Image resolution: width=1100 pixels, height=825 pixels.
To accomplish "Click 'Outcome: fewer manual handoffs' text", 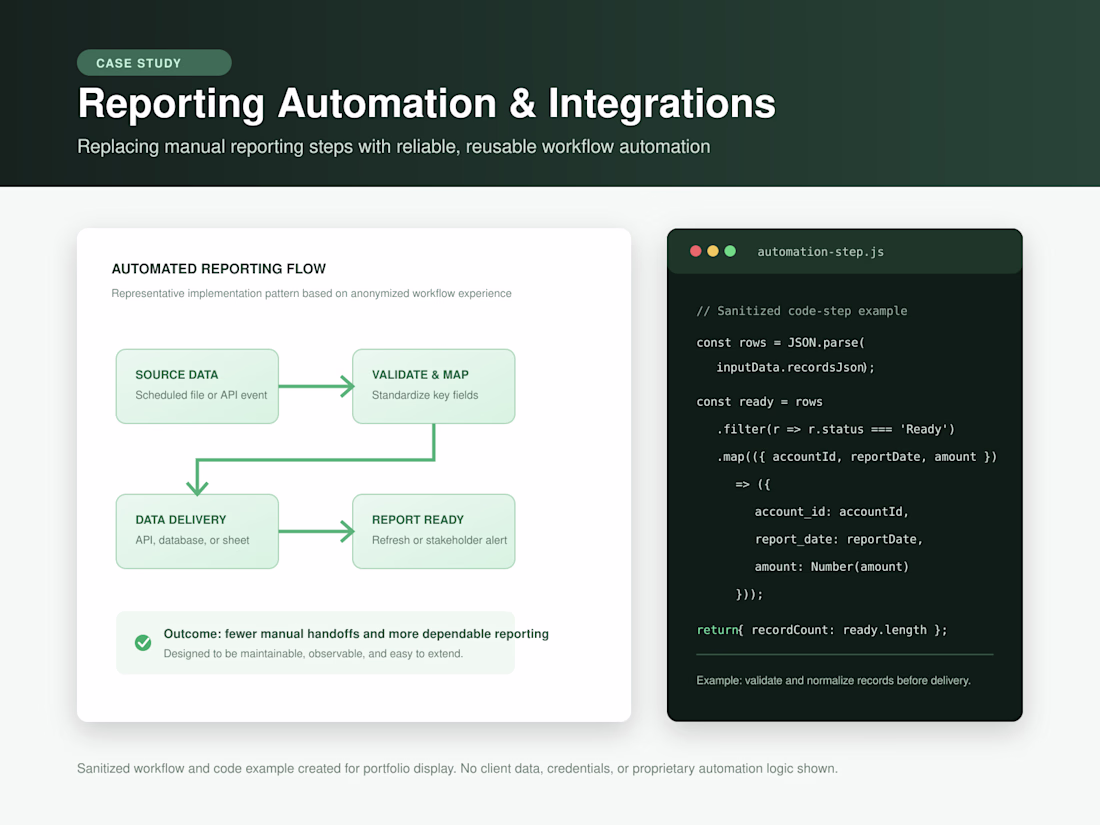I will pos(356,633).
